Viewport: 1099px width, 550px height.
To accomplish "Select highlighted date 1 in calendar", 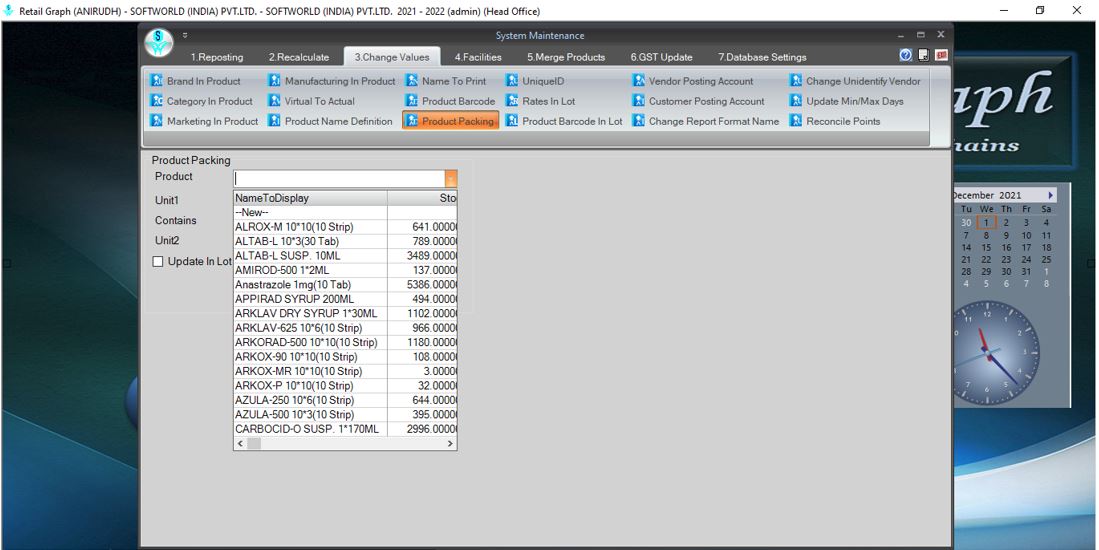I will (986, 223).
